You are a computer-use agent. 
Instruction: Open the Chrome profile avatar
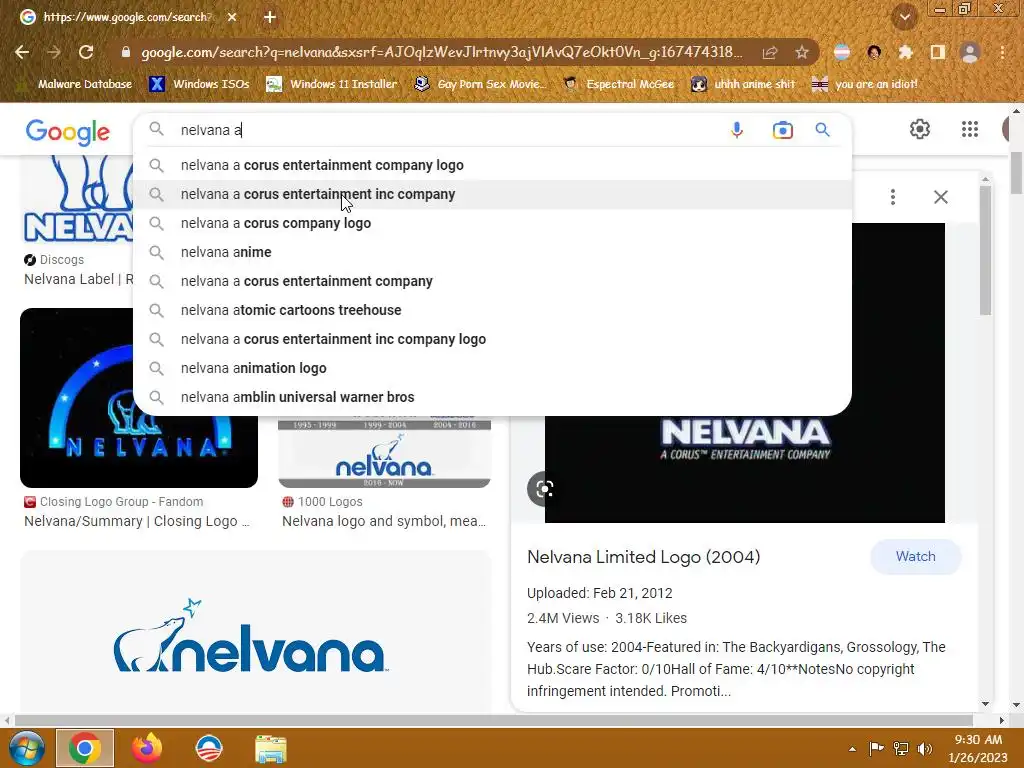[x=970, y=52]
